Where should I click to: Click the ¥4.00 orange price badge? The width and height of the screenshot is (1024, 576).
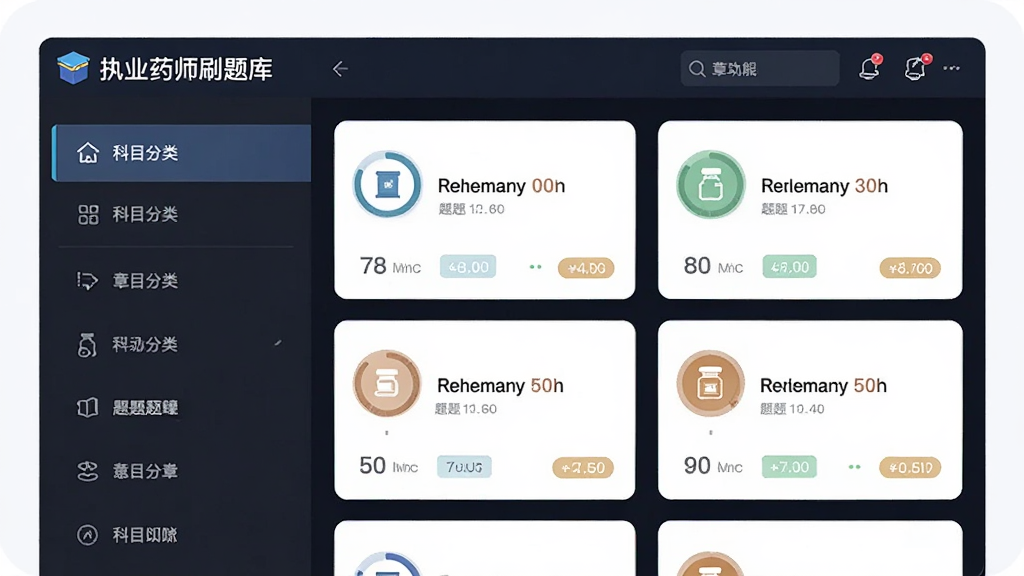point(586,268)
